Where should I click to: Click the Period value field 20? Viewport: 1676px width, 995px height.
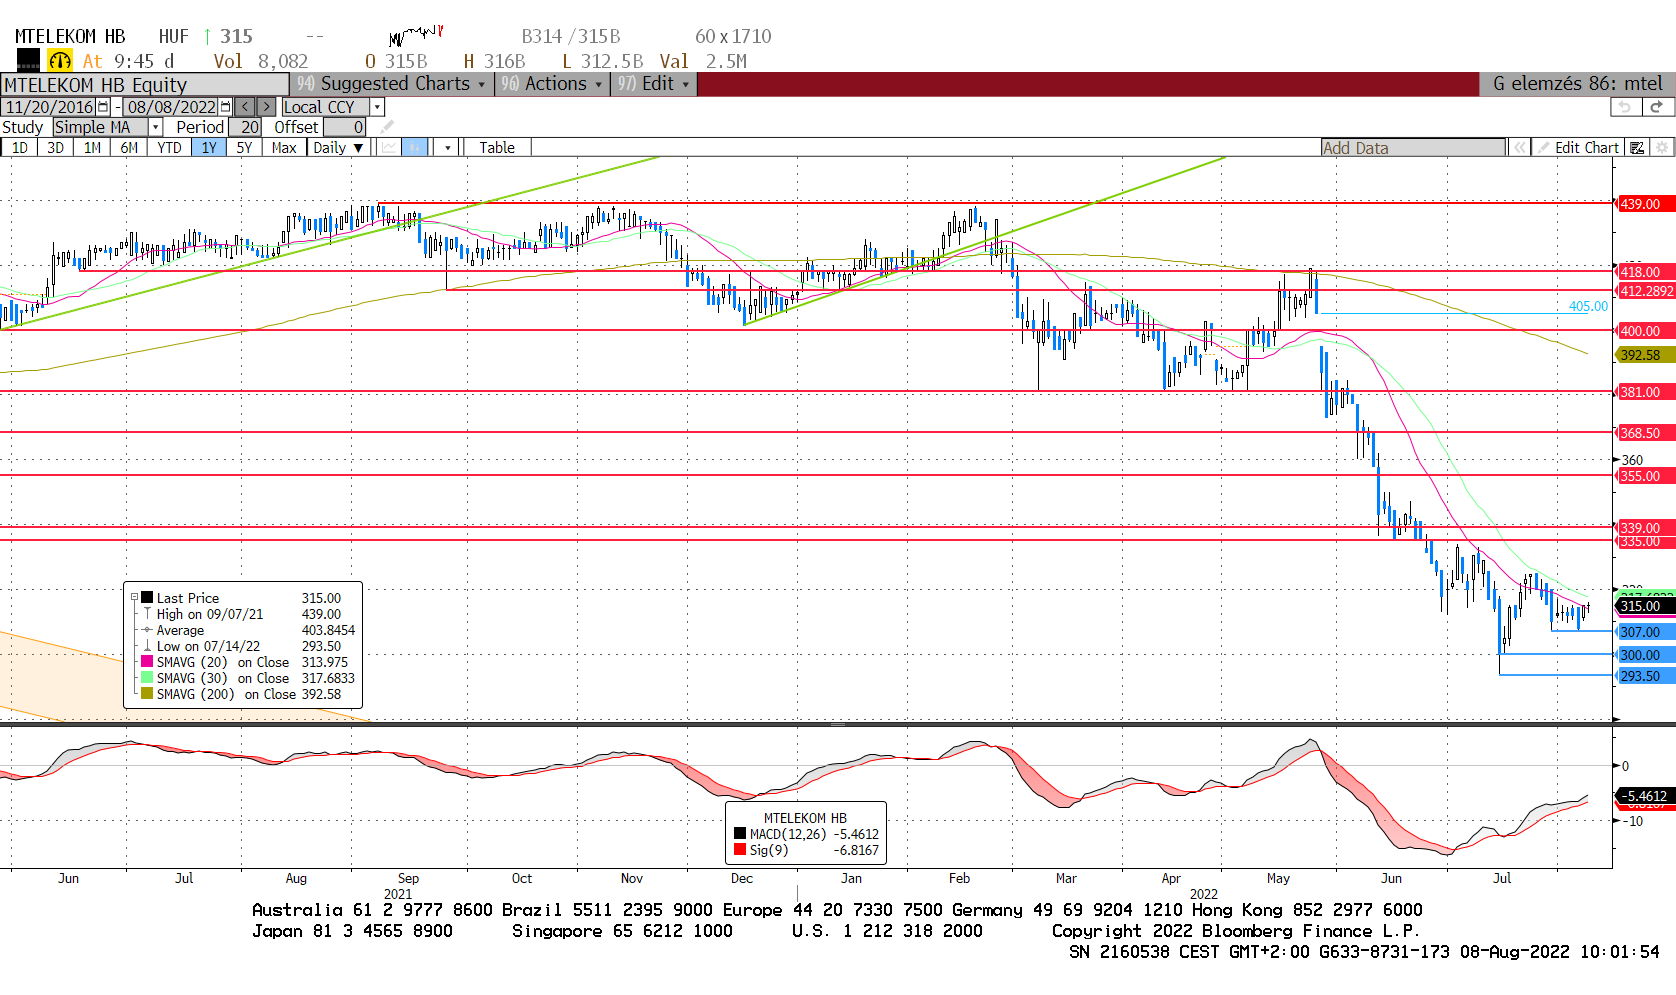[246, 127]
